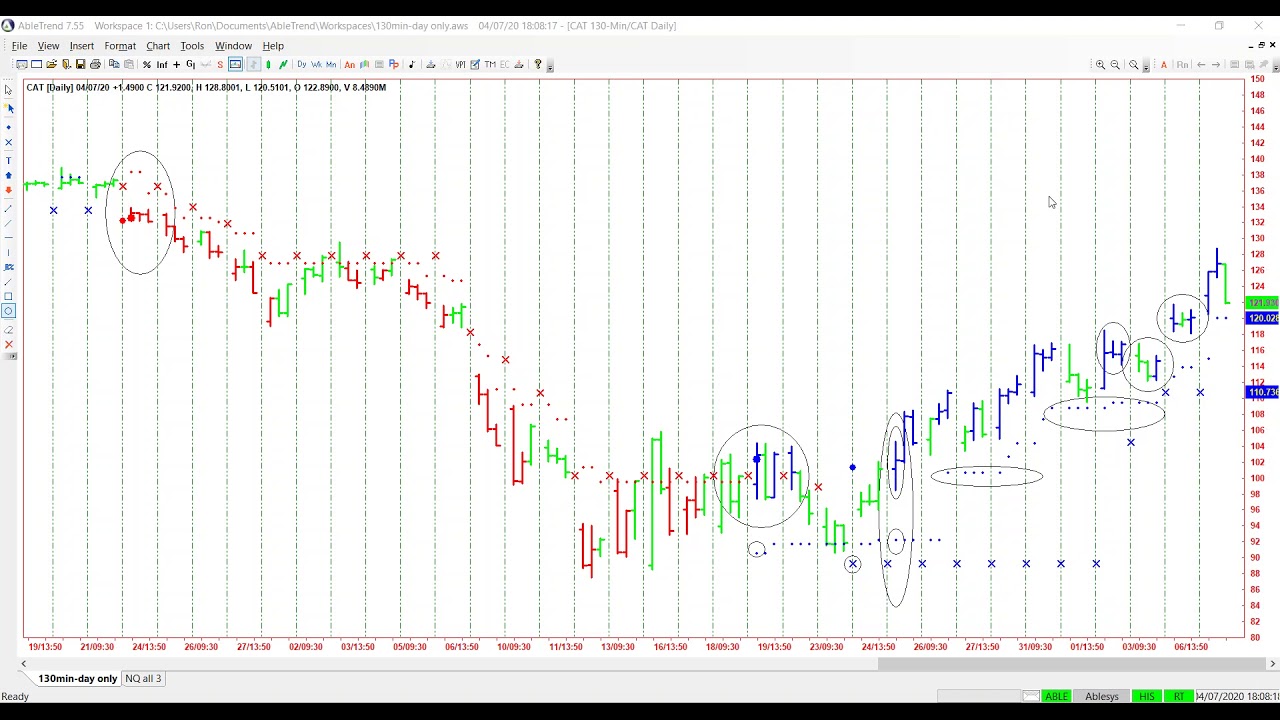Click the help question-mark icon
1280x720 pixels.
538,65
